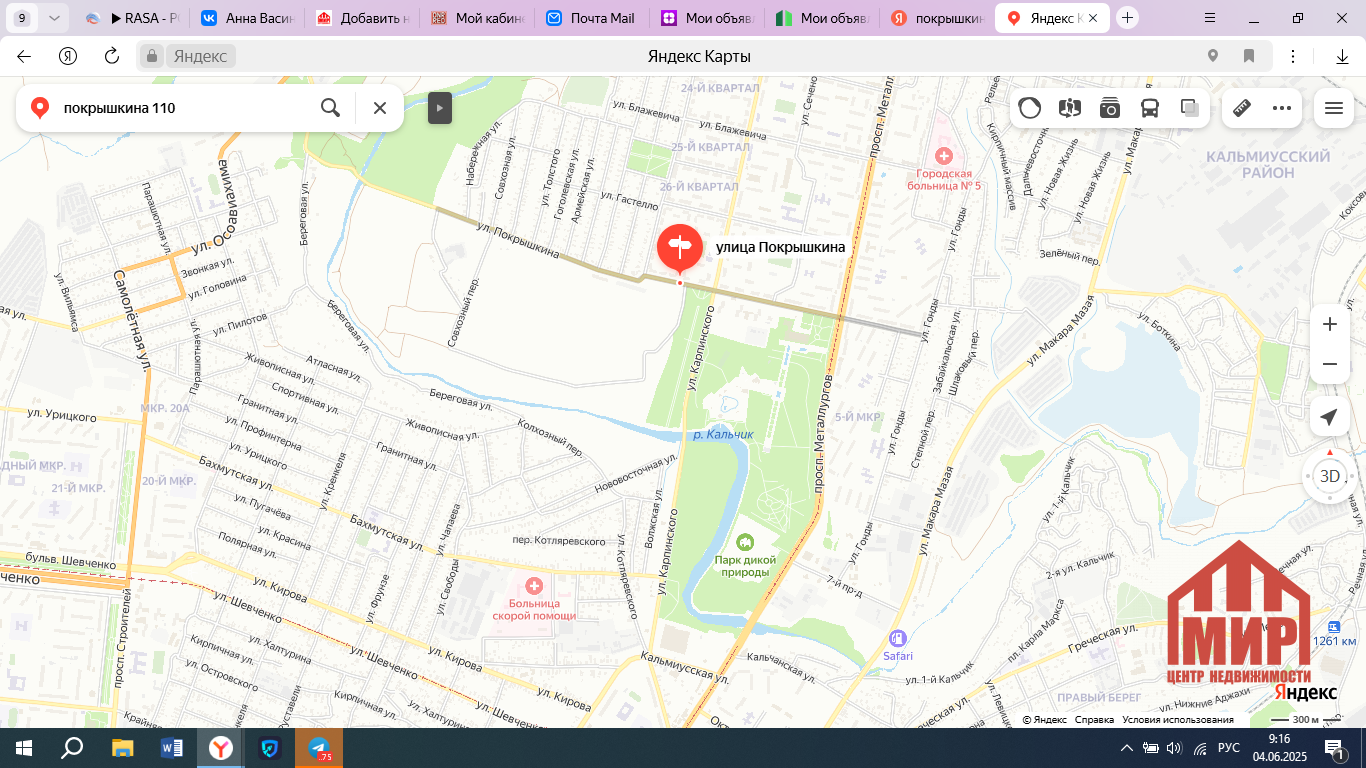1366x768 pixels.
Task: Reload the page
Action: click(112, 56)
